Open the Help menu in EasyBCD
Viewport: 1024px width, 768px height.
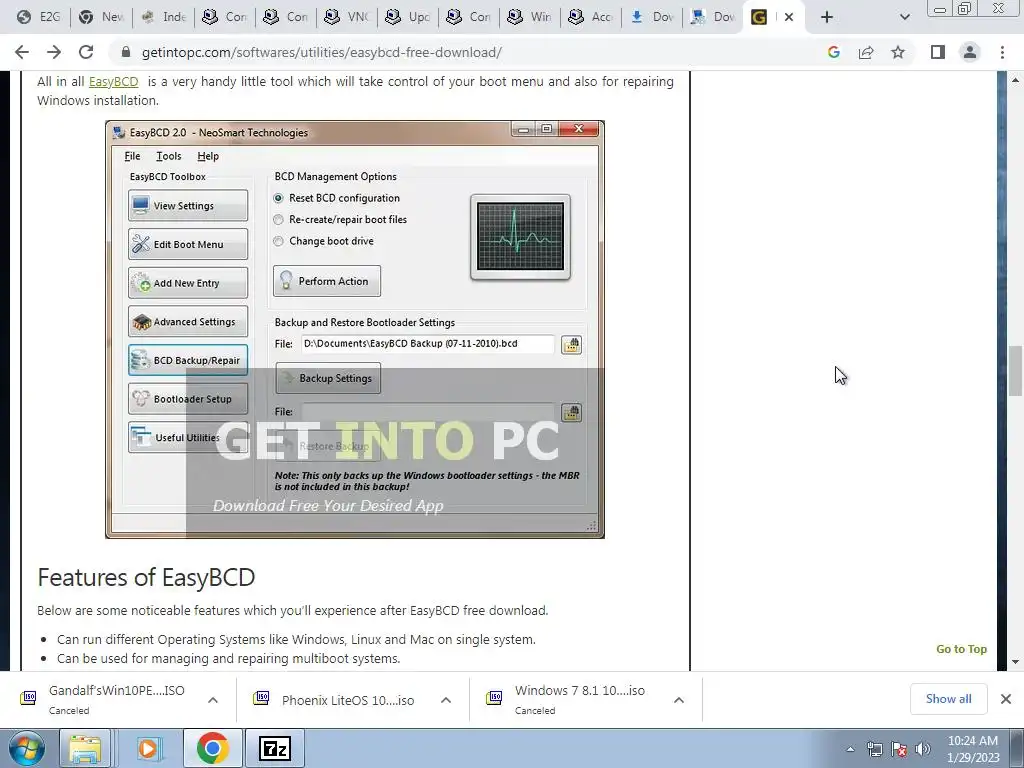(208, 156)
